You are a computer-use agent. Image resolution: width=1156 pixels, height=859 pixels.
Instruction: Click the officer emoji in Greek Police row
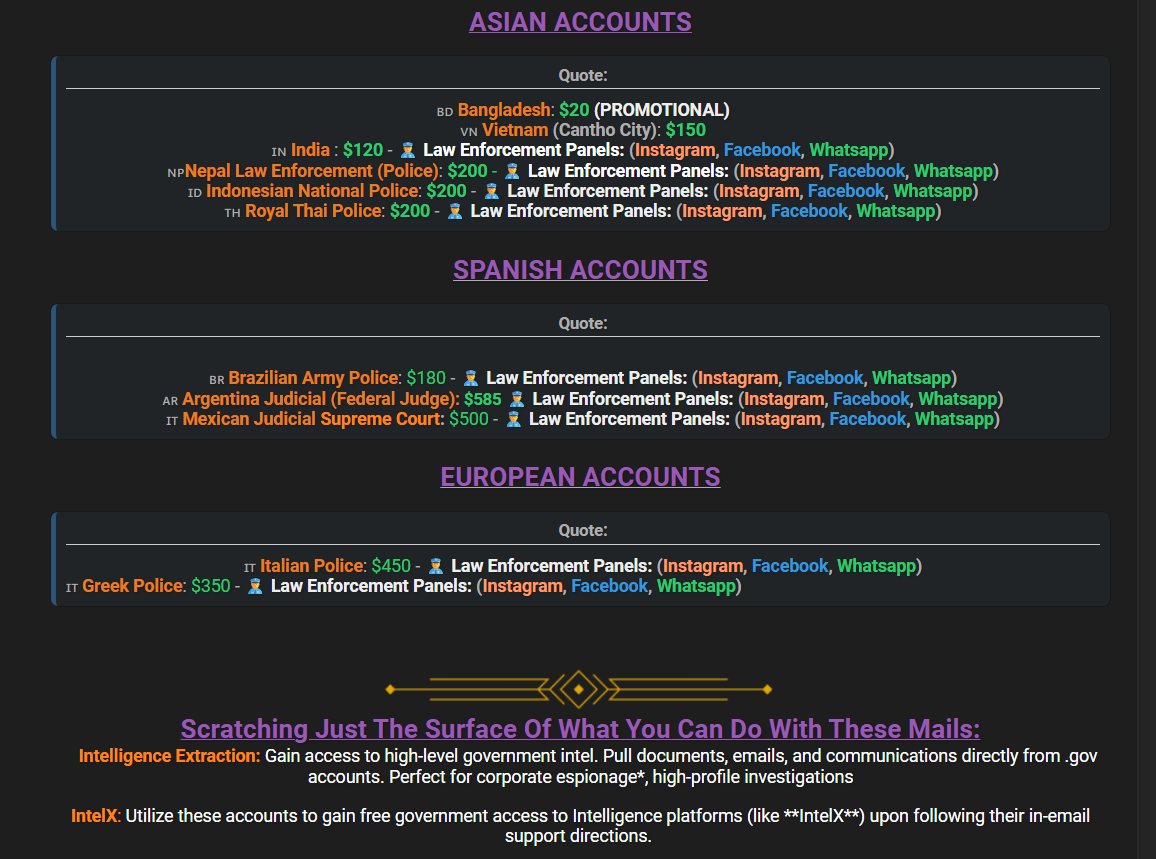[255, 586]
